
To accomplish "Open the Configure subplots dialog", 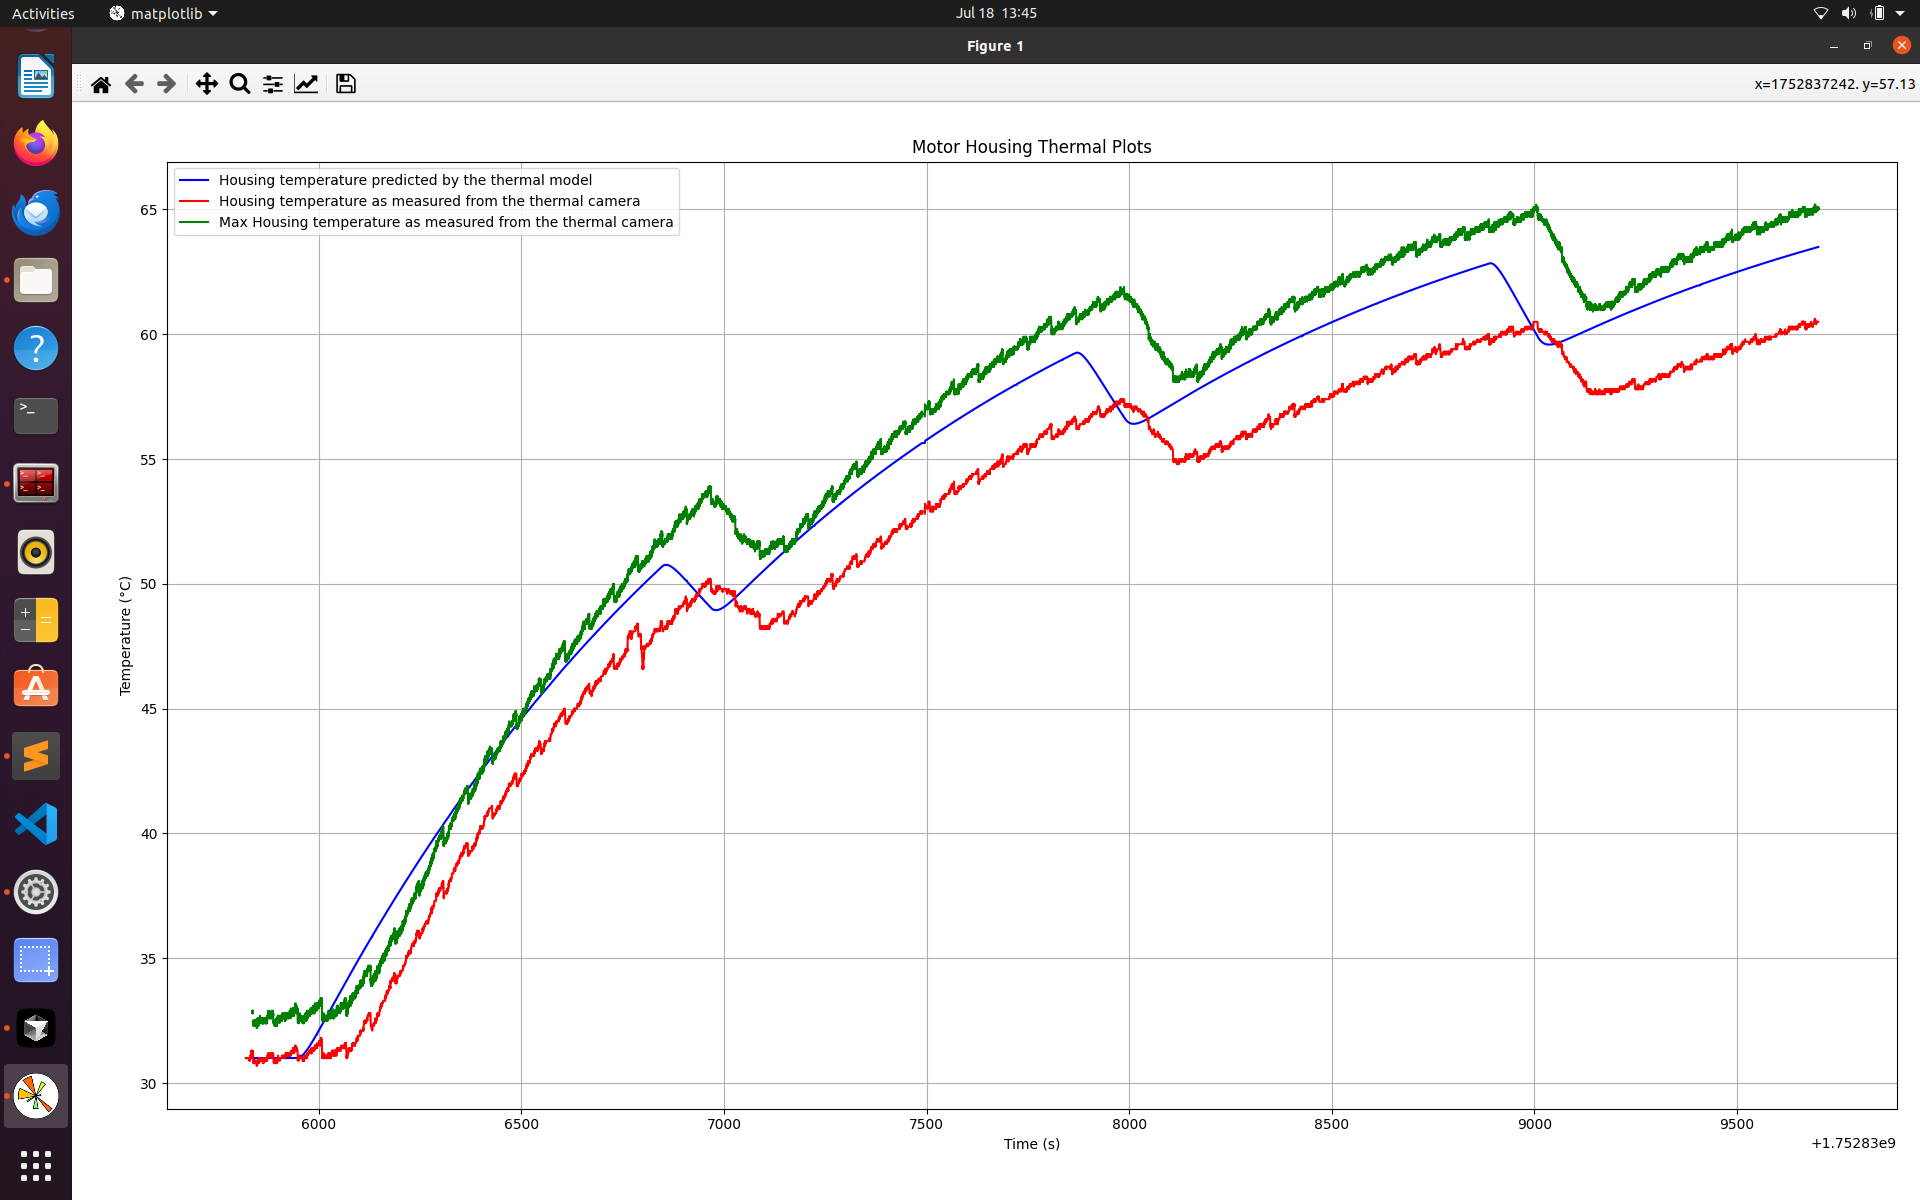I will pyautogui.click(x=273, y=84).
